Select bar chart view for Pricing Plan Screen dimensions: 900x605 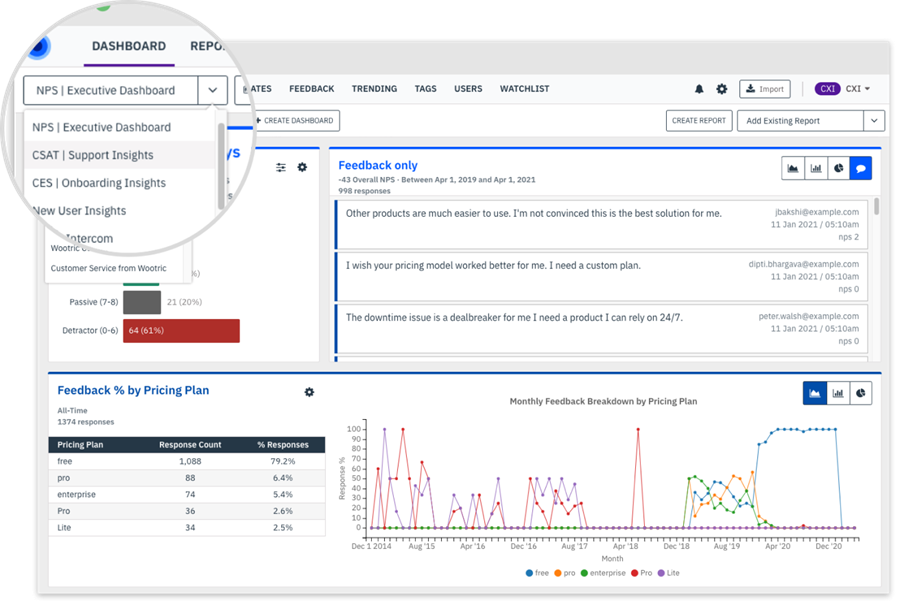pos(838,393)
